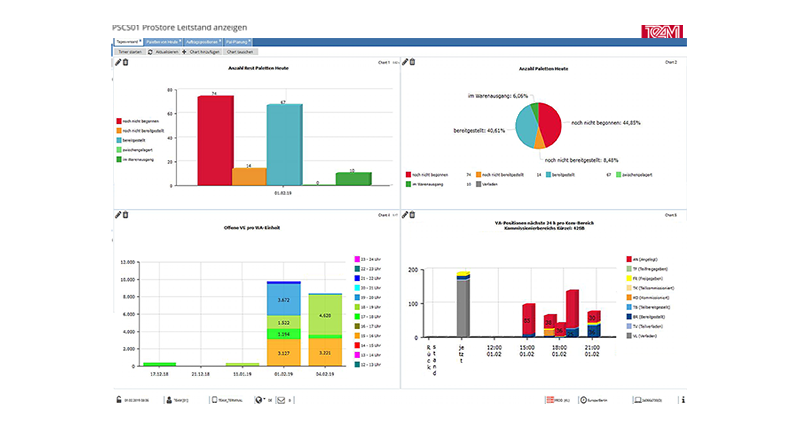Click the trash icon on the pie chart panel
Viewport: 800px width, 443px height.
pyautogui.click(x=413, y=62)
